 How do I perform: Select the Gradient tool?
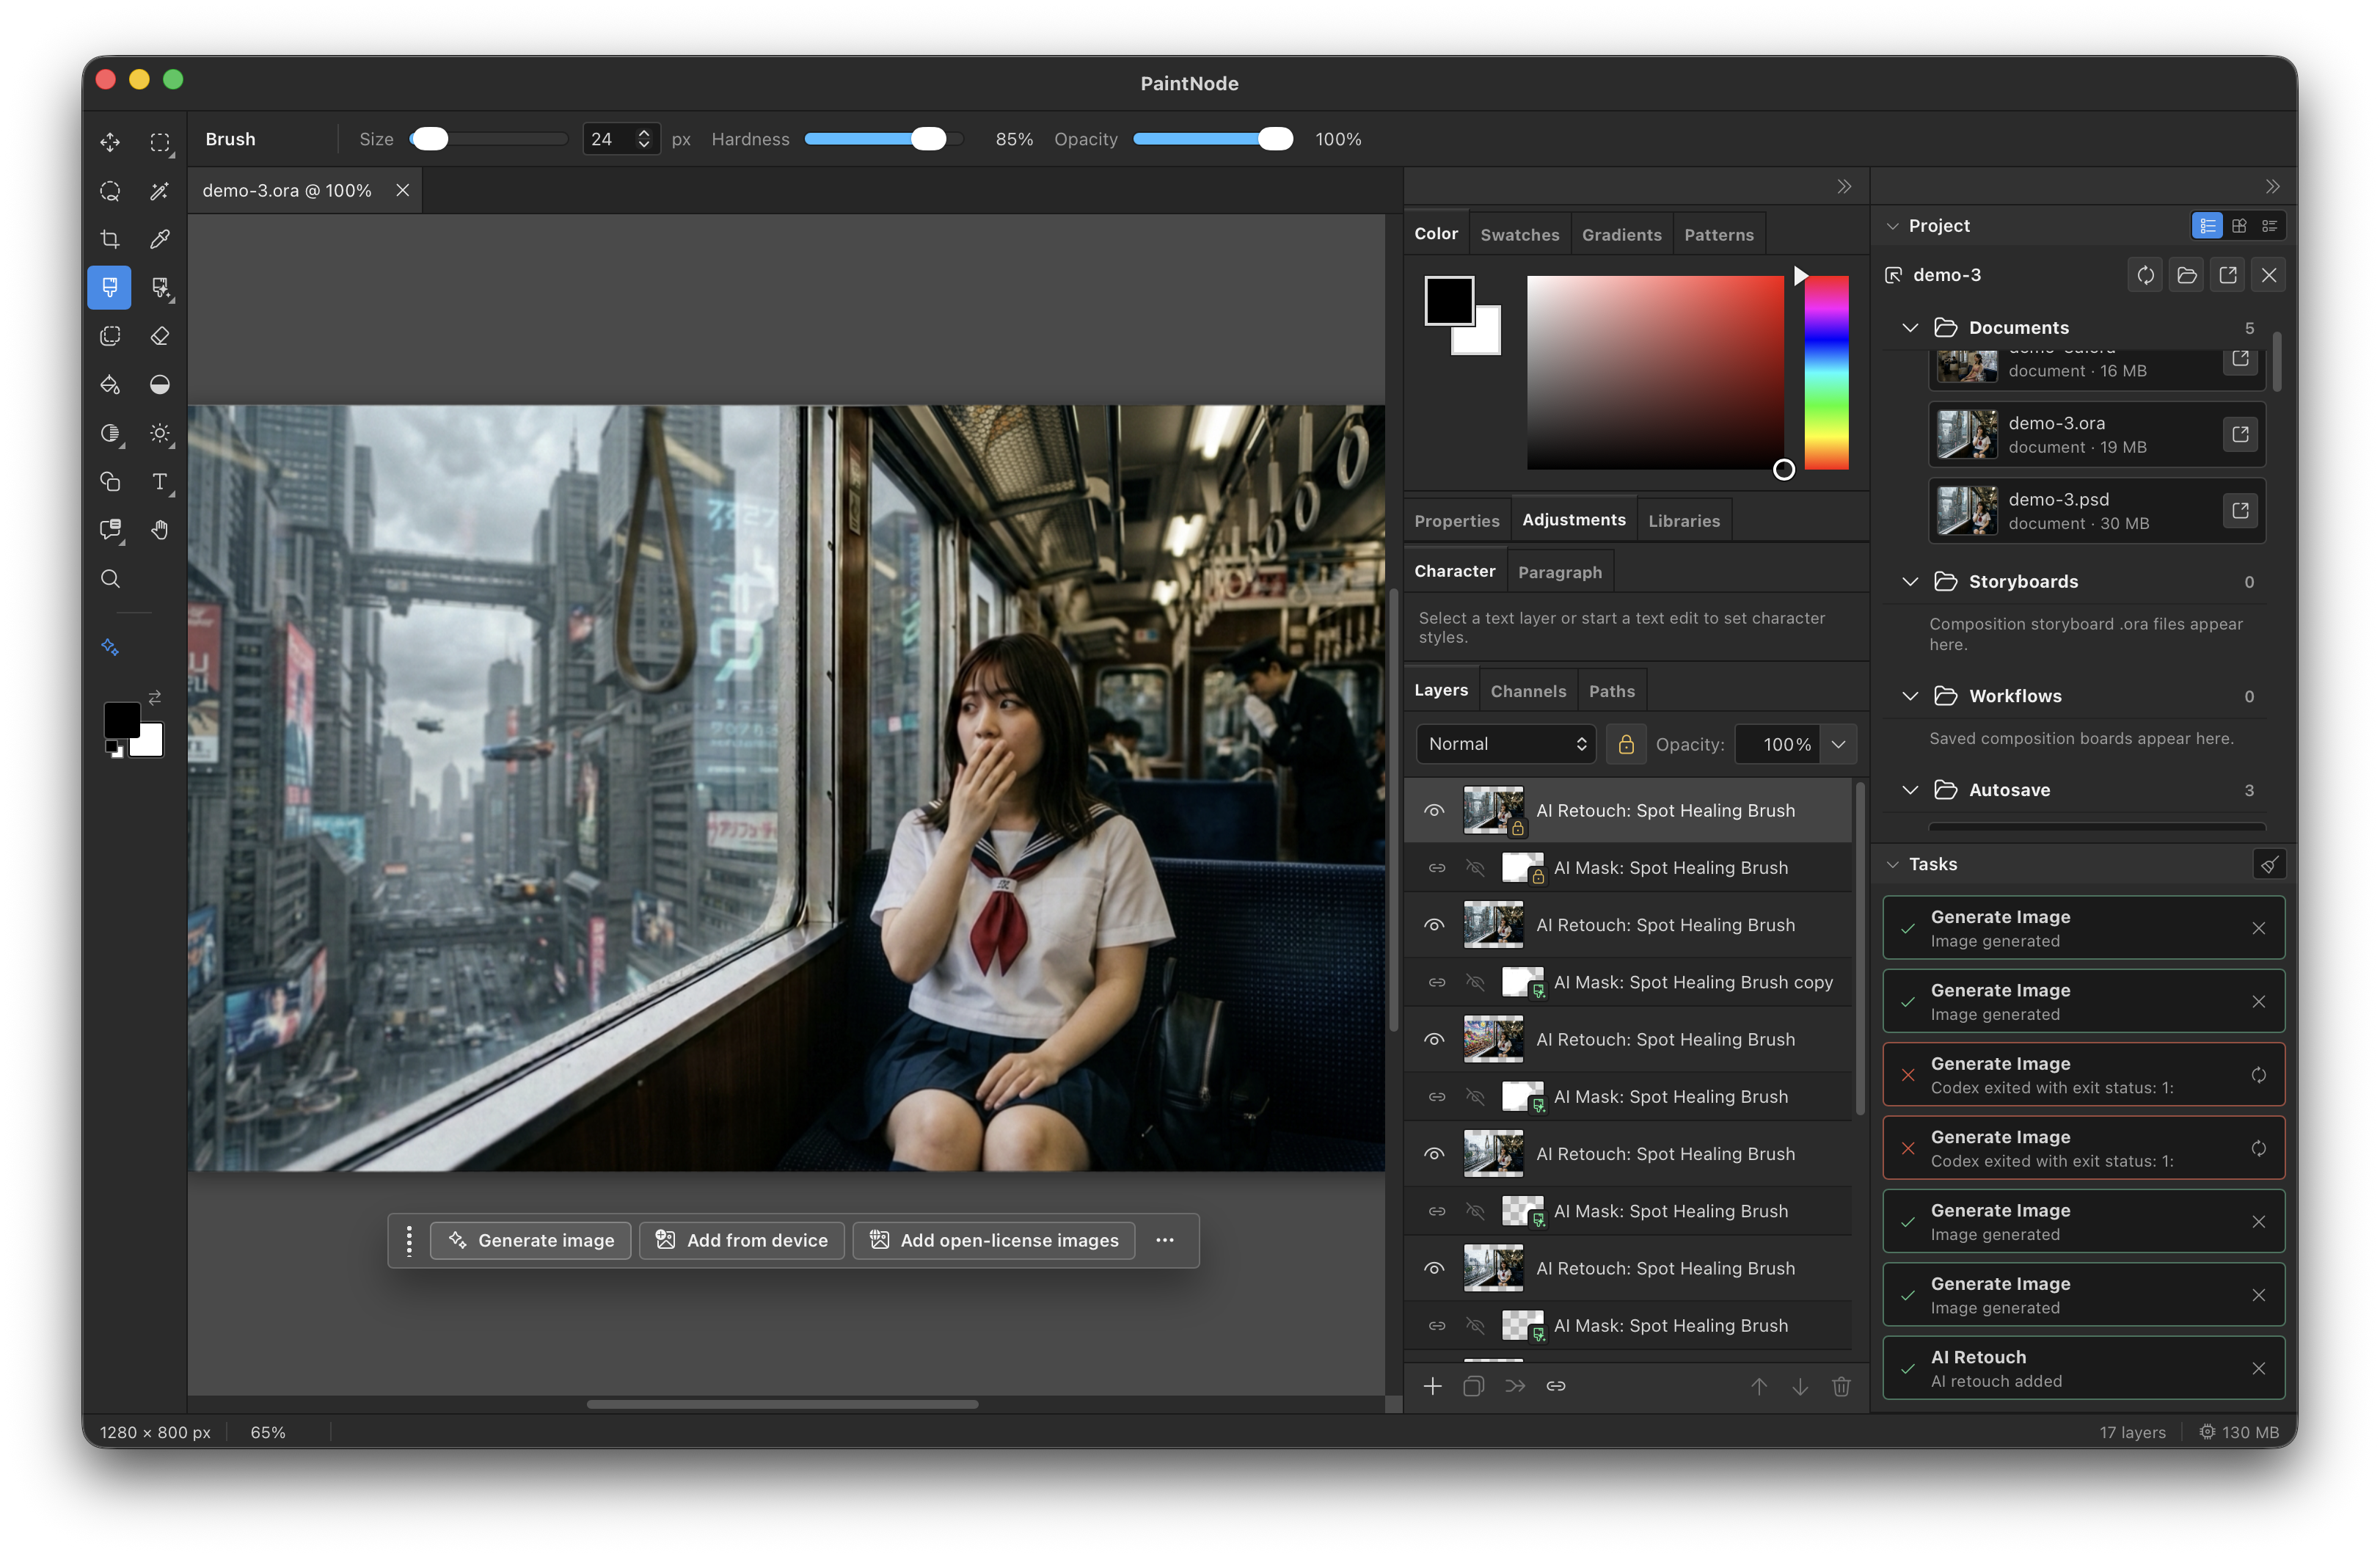tap(159, 385)
